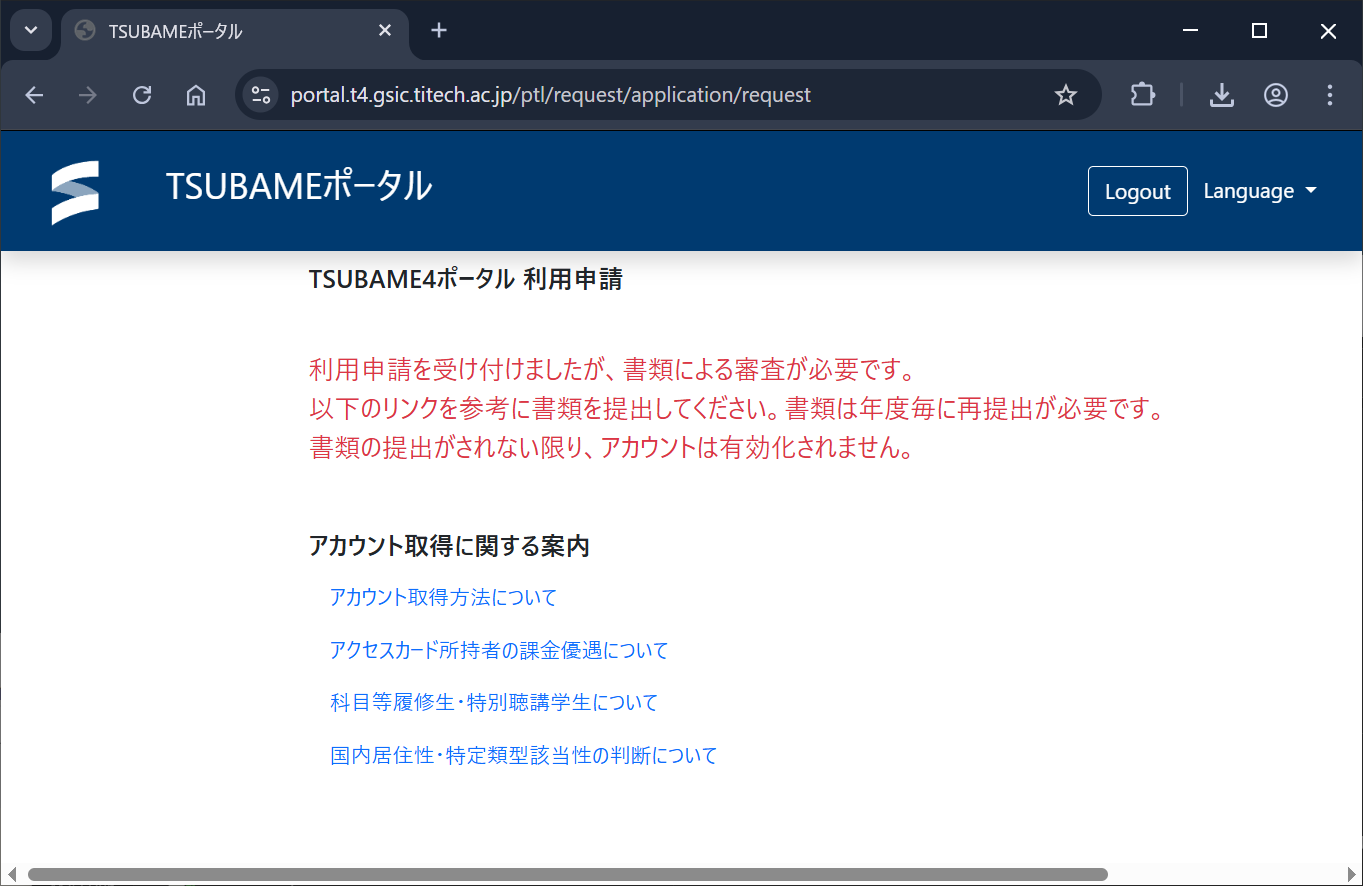Open the browser extensions puzzle icon
Screen dimensions: 1363x886
[1142, 95]
